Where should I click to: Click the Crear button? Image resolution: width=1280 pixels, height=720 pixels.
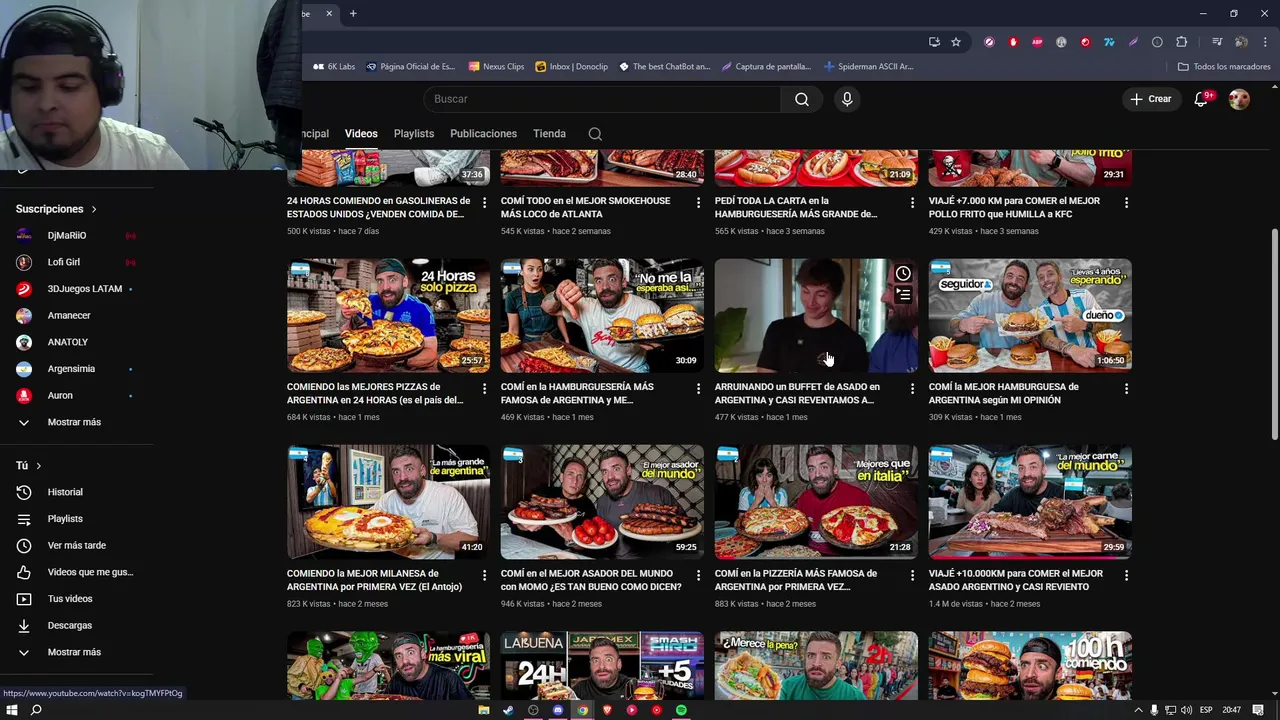tap(1150, 99)
